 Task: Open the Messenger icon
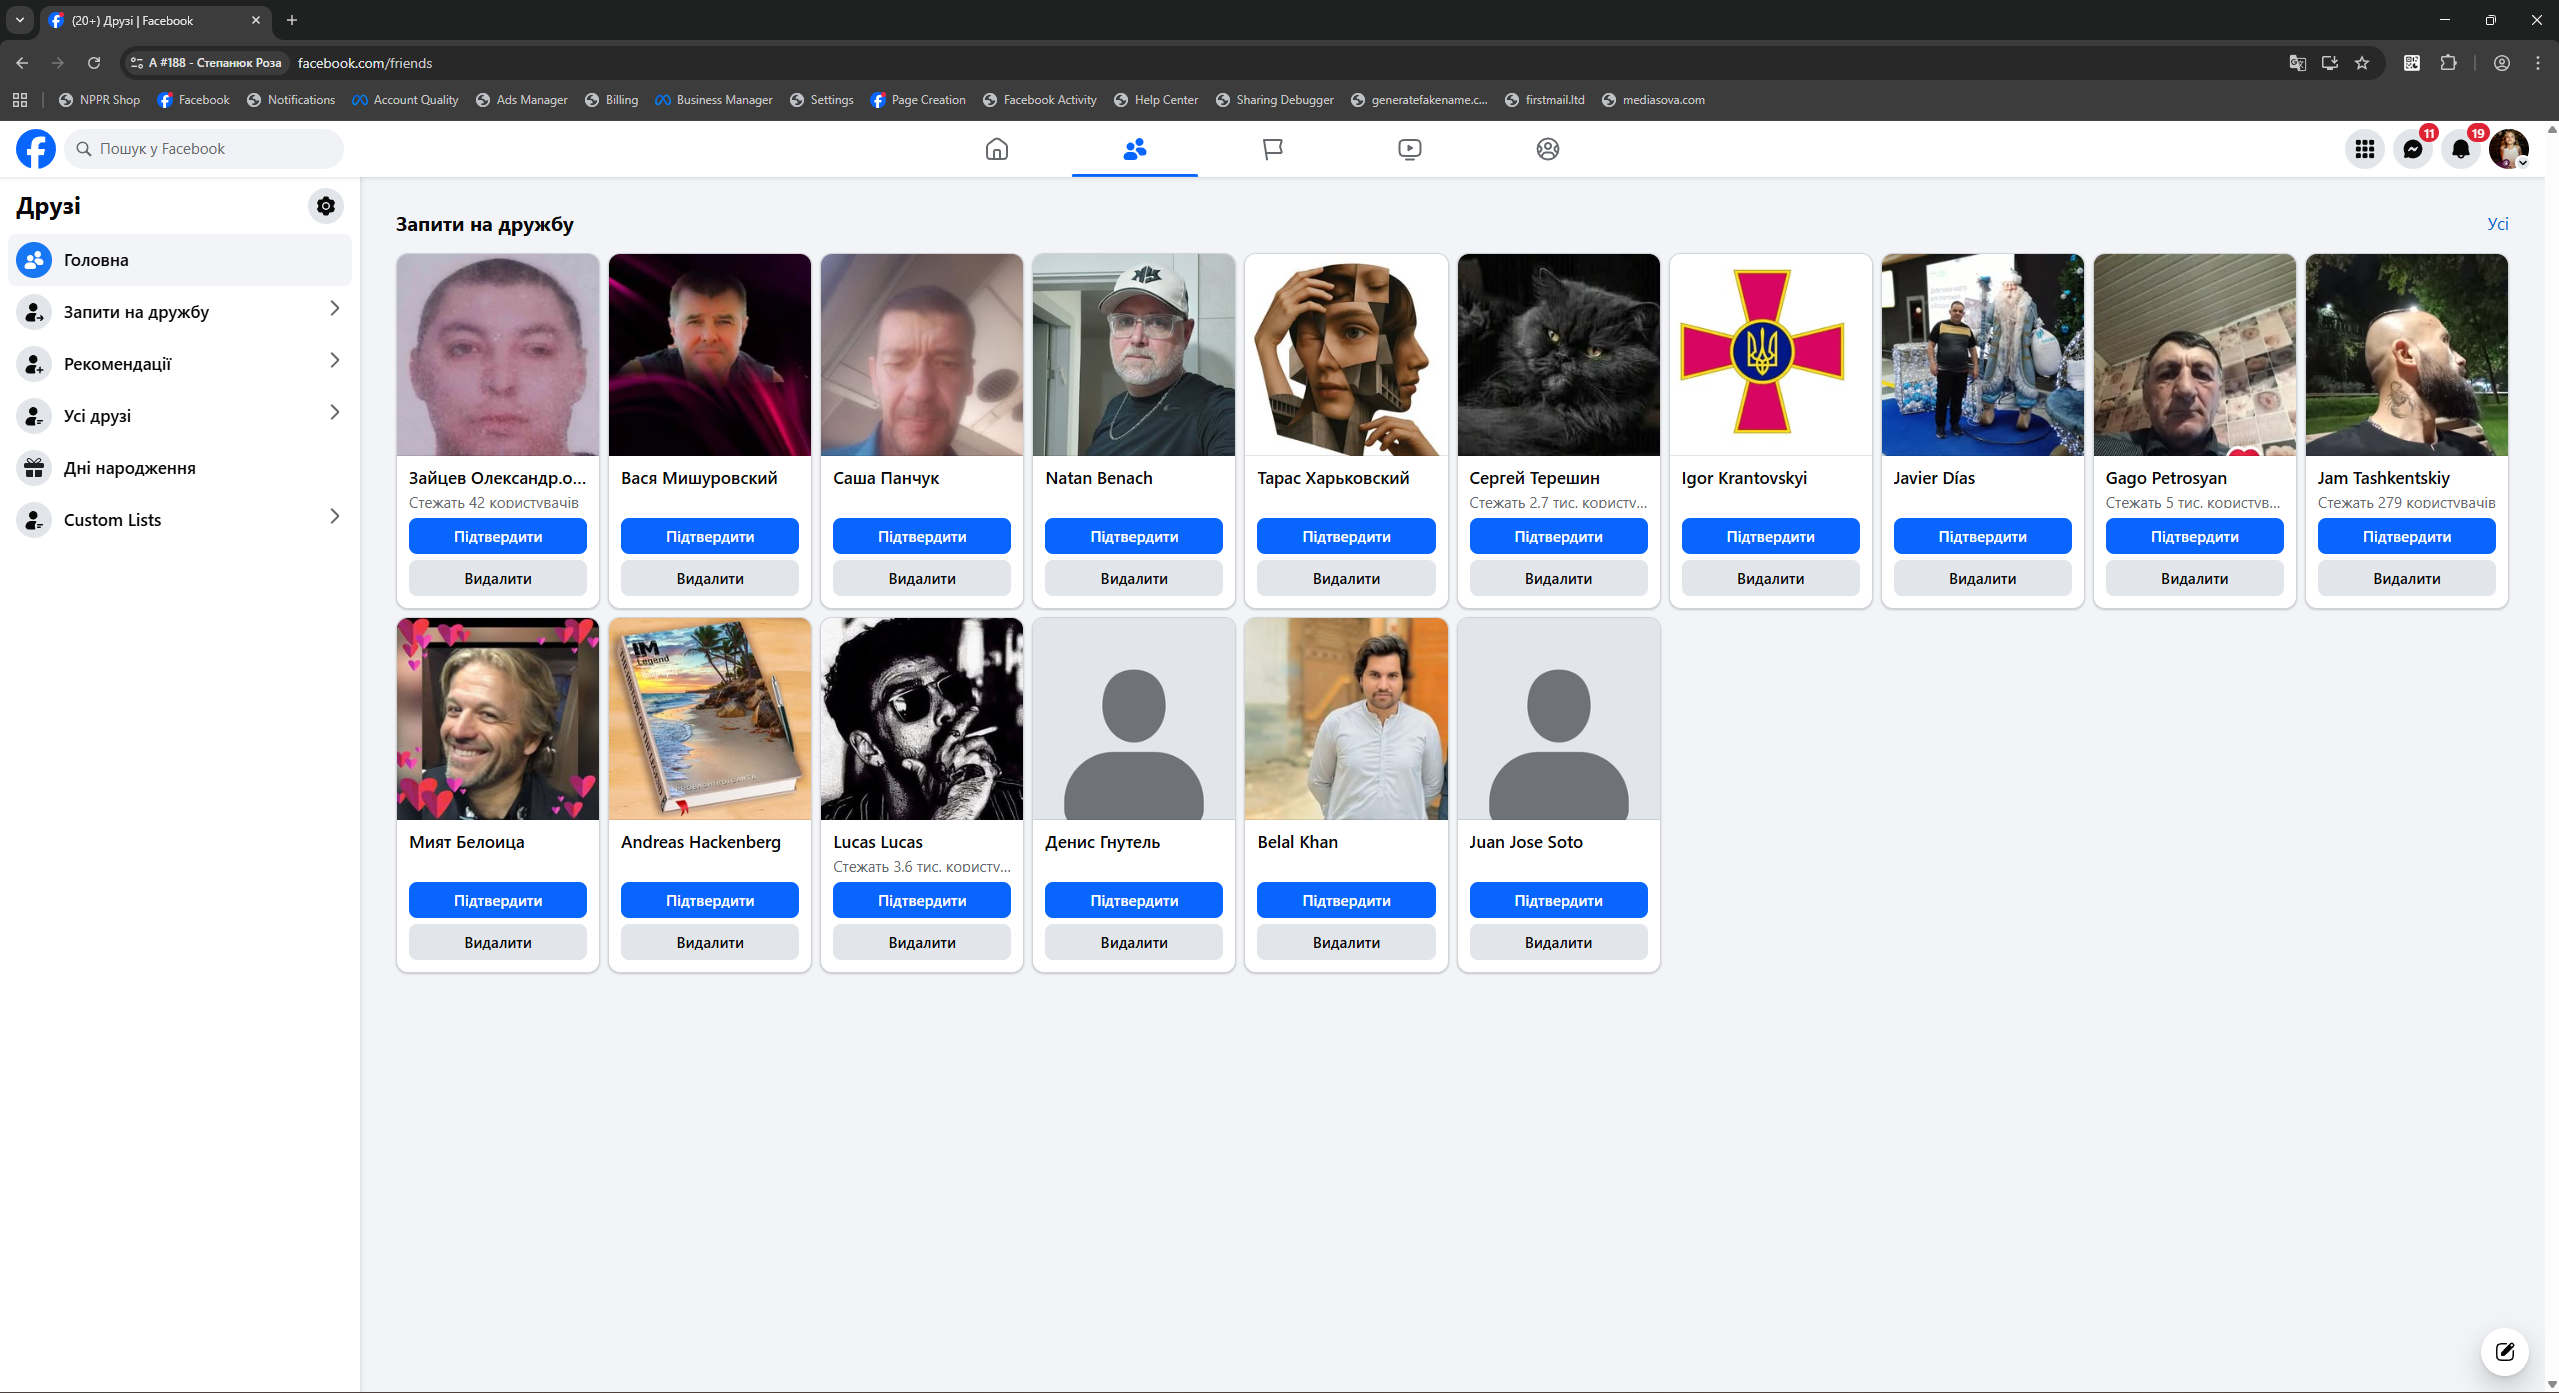tap(2412, 149)
